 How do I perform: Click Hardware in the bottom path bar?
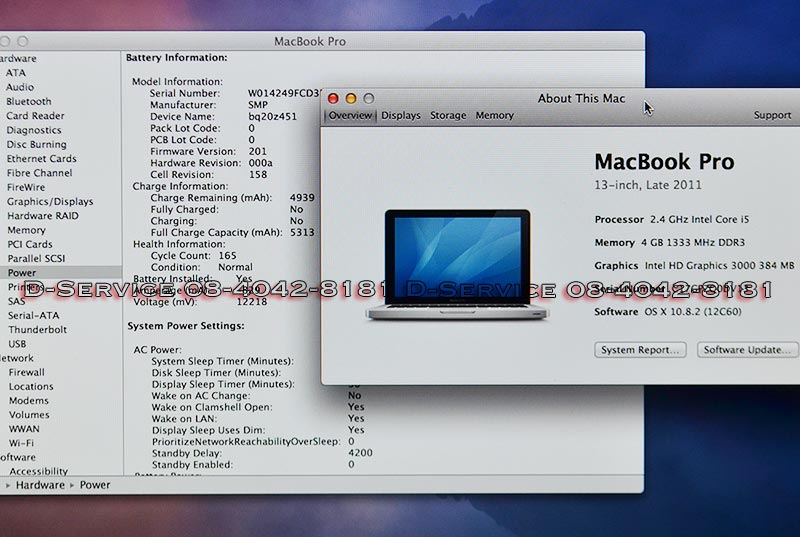pos(40,485)
